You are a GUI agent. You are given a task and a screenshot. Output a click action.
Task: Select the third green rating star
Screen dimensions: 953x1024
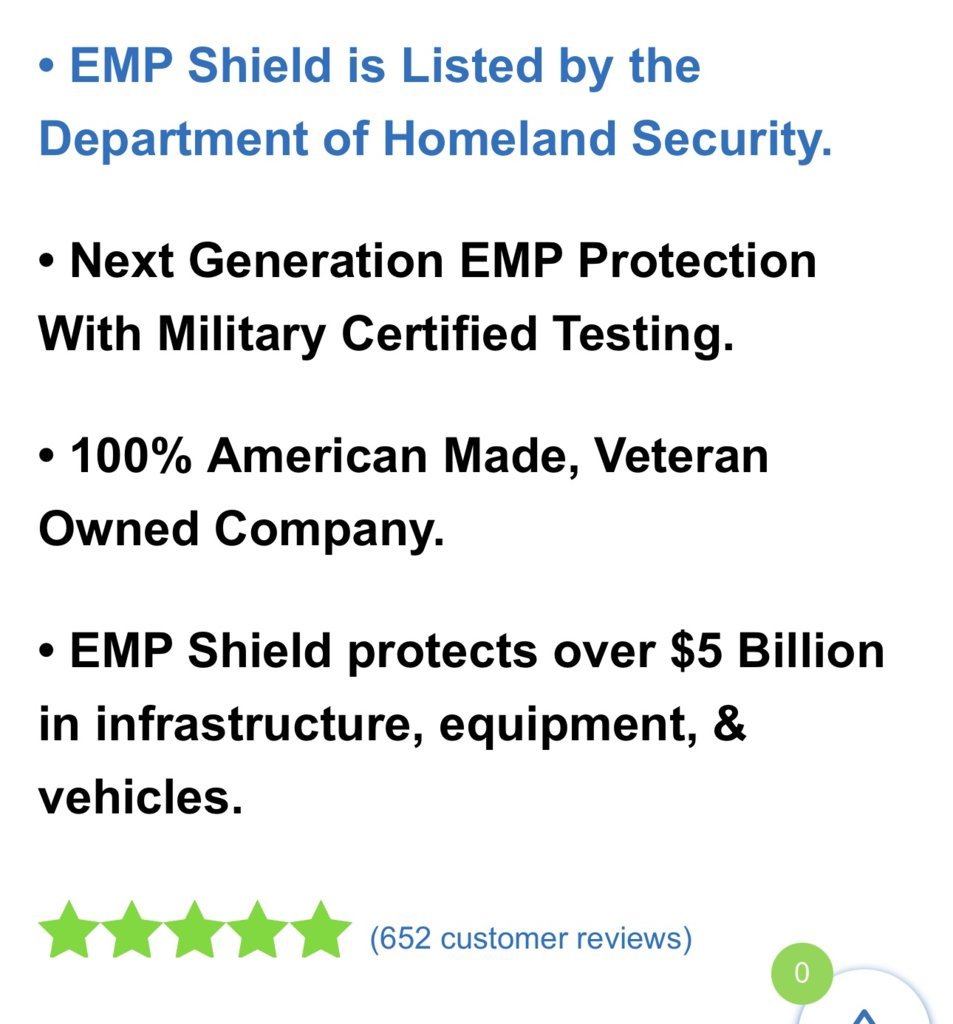pos(195,930)
